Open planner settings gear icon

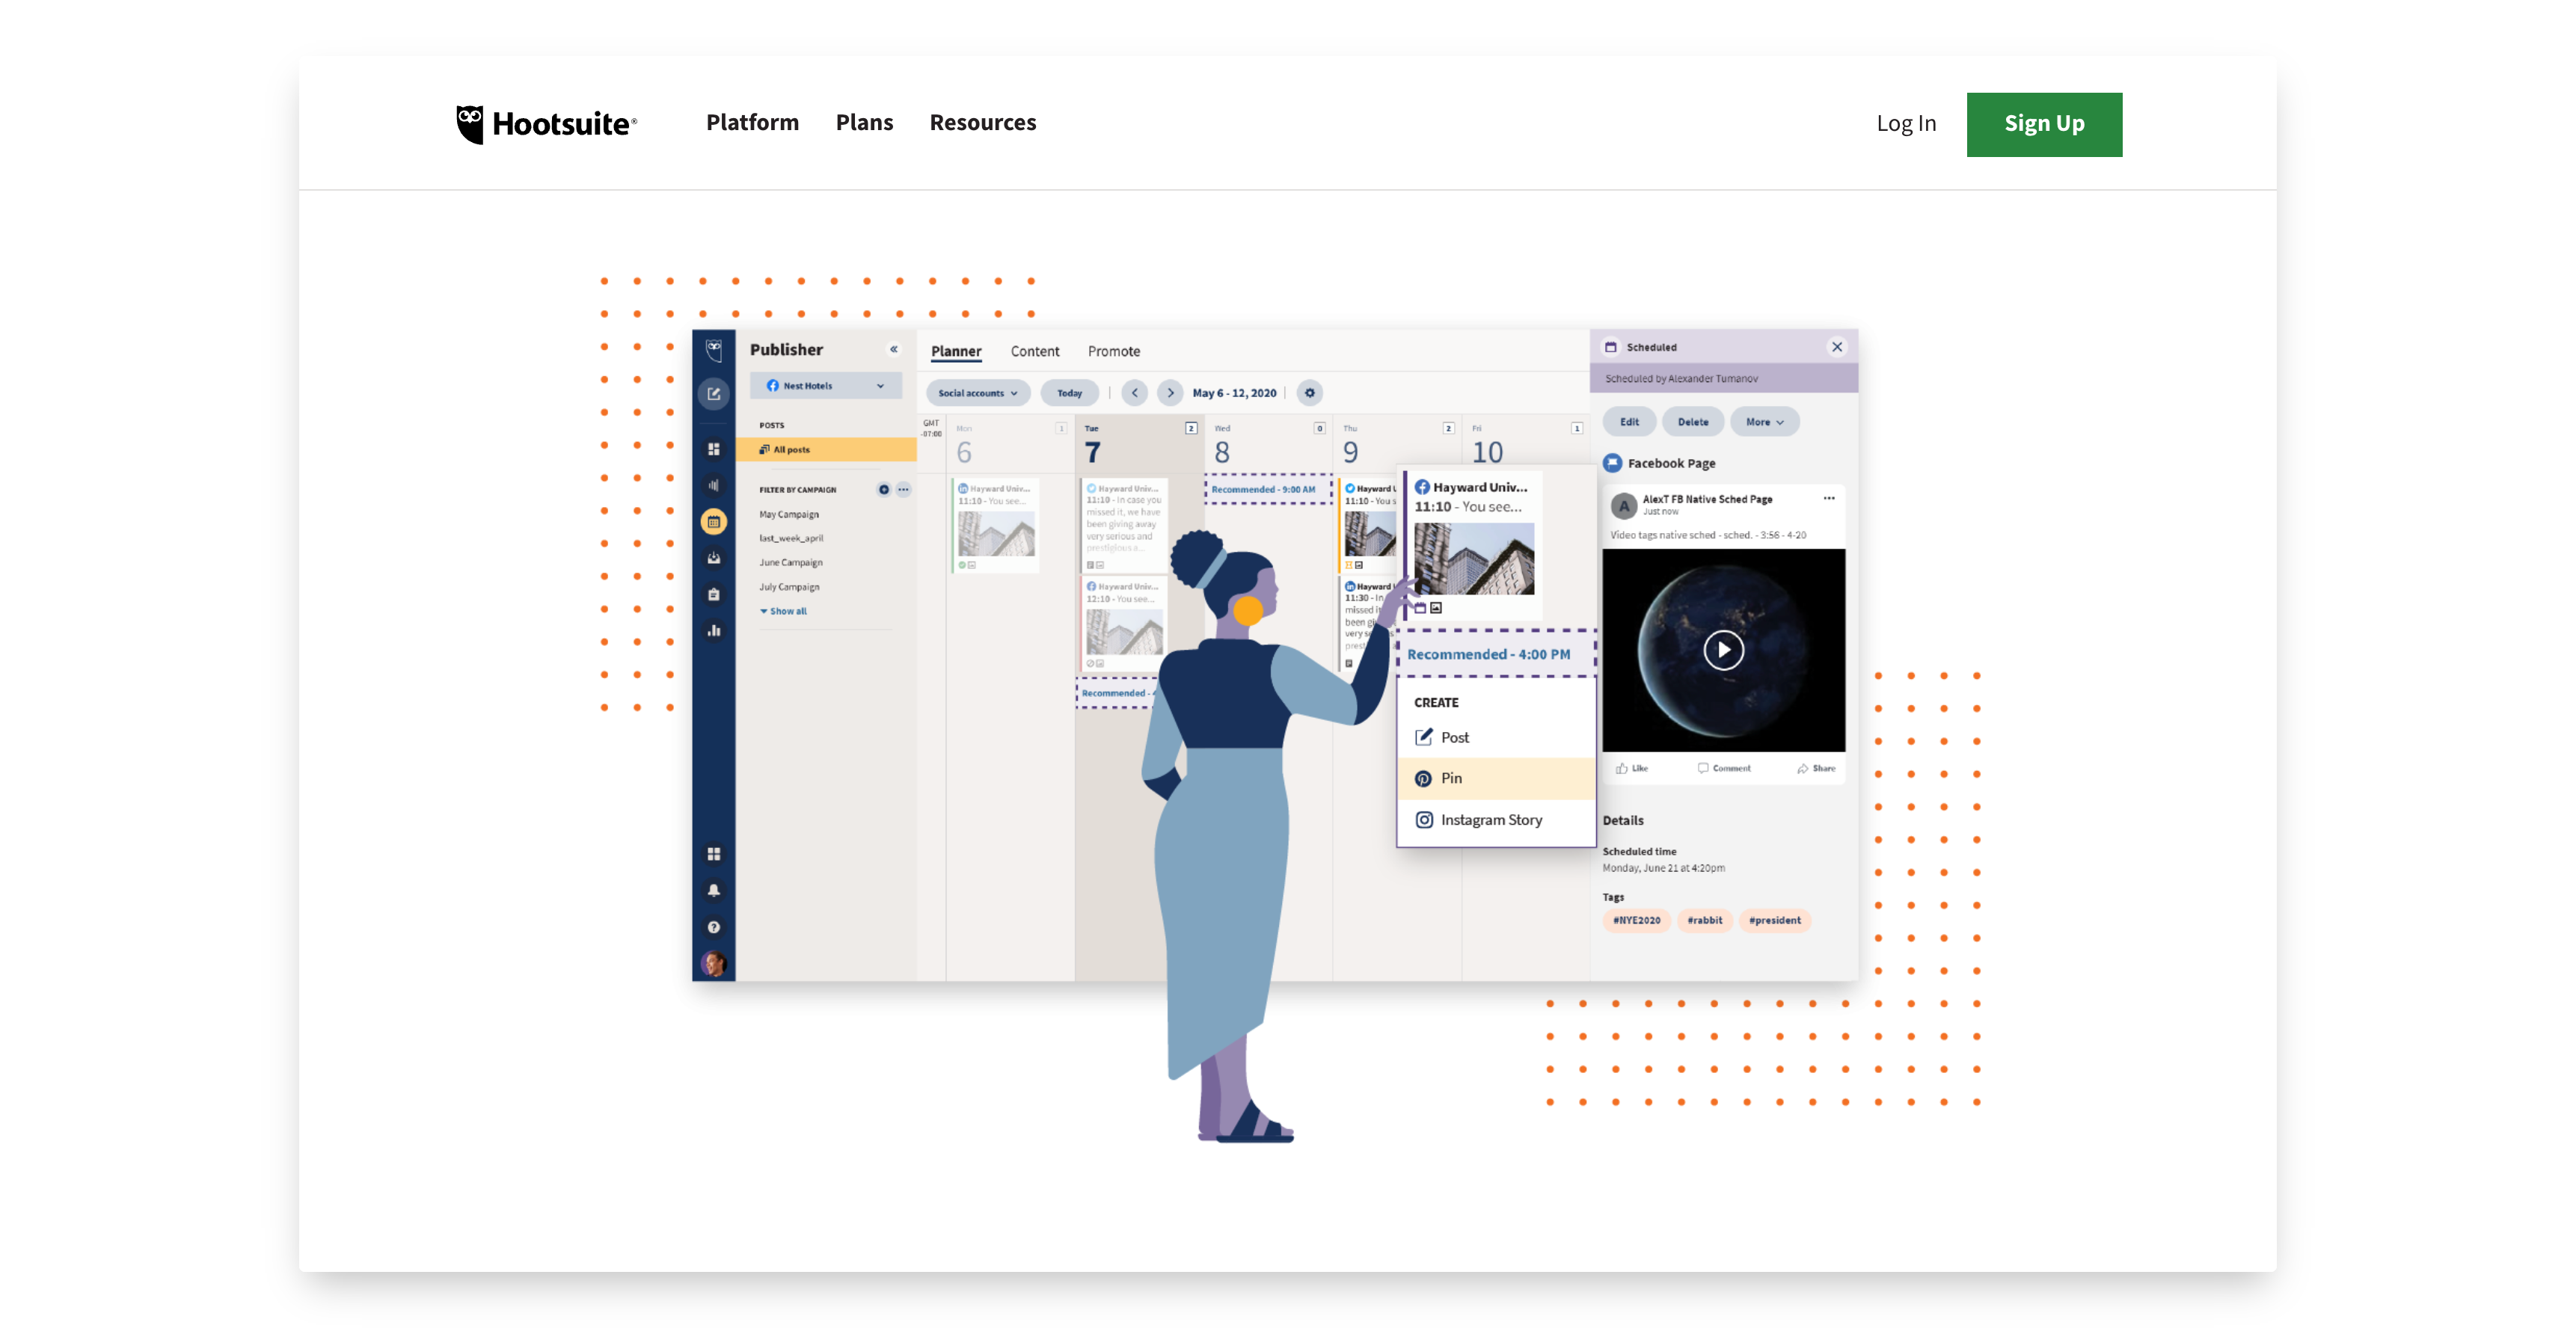(1310, 393)
